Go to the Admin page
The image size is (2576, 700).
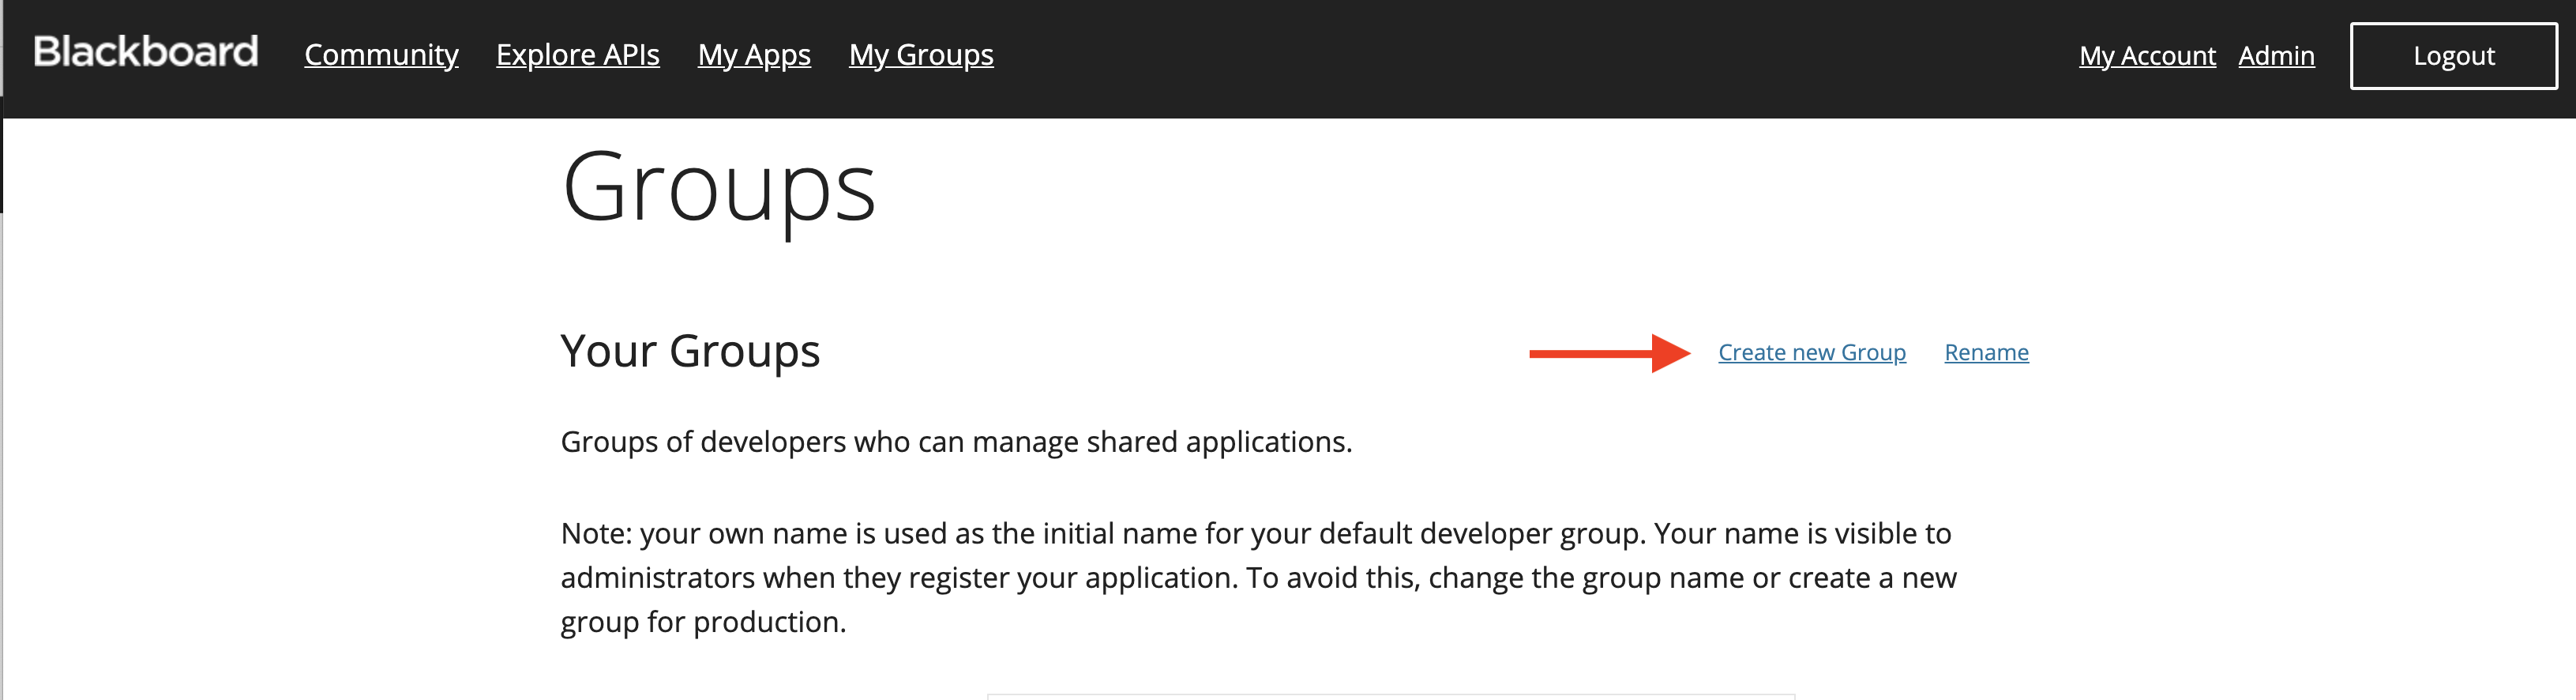[2276, 56]
